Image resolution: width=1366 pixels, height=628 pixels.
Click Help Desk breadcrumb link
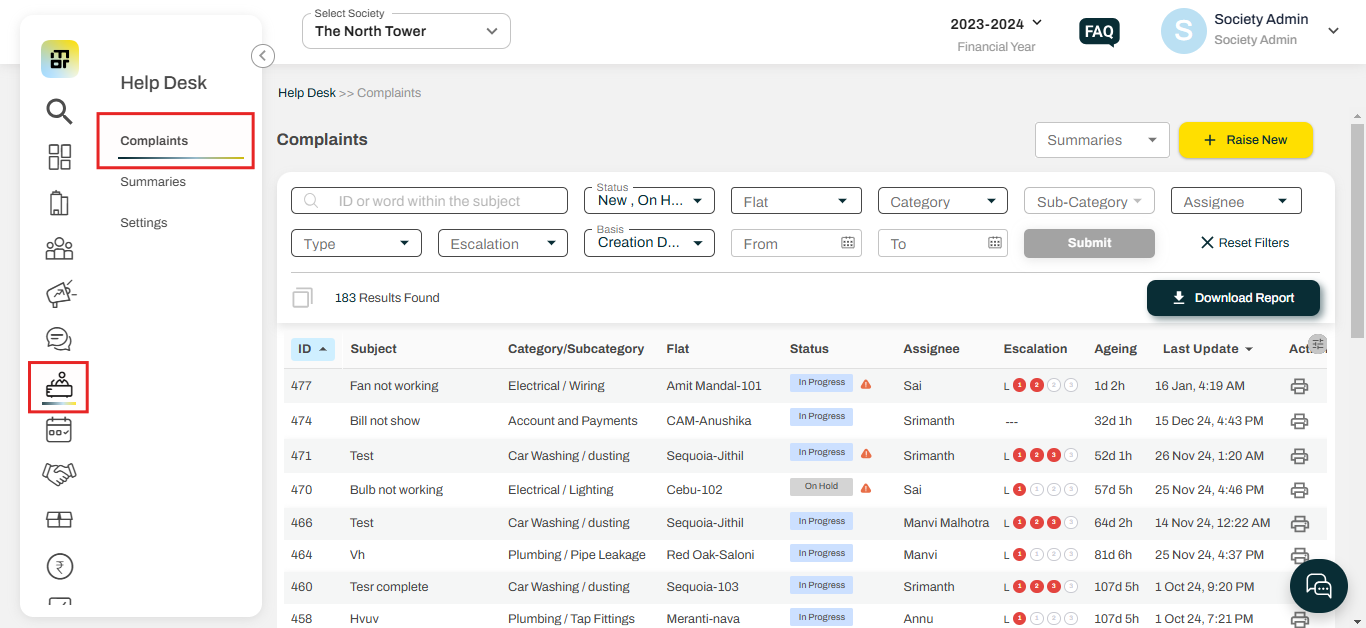point(307,93)
